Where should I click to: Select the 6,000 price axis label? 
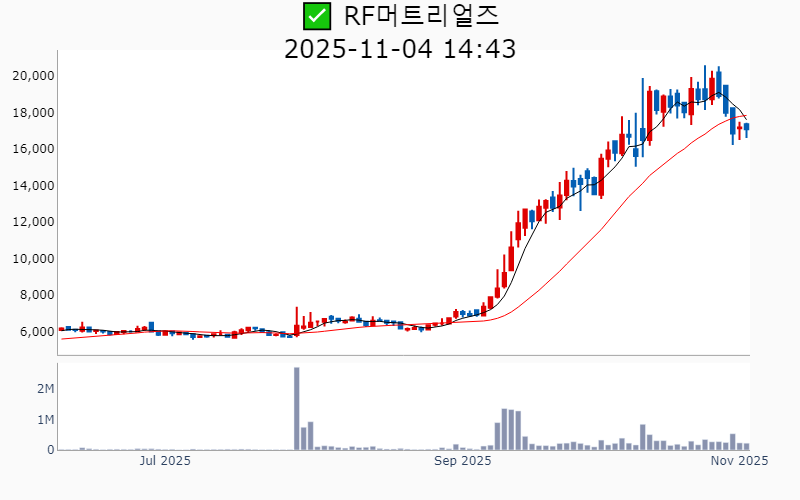(x=38, y=332)
